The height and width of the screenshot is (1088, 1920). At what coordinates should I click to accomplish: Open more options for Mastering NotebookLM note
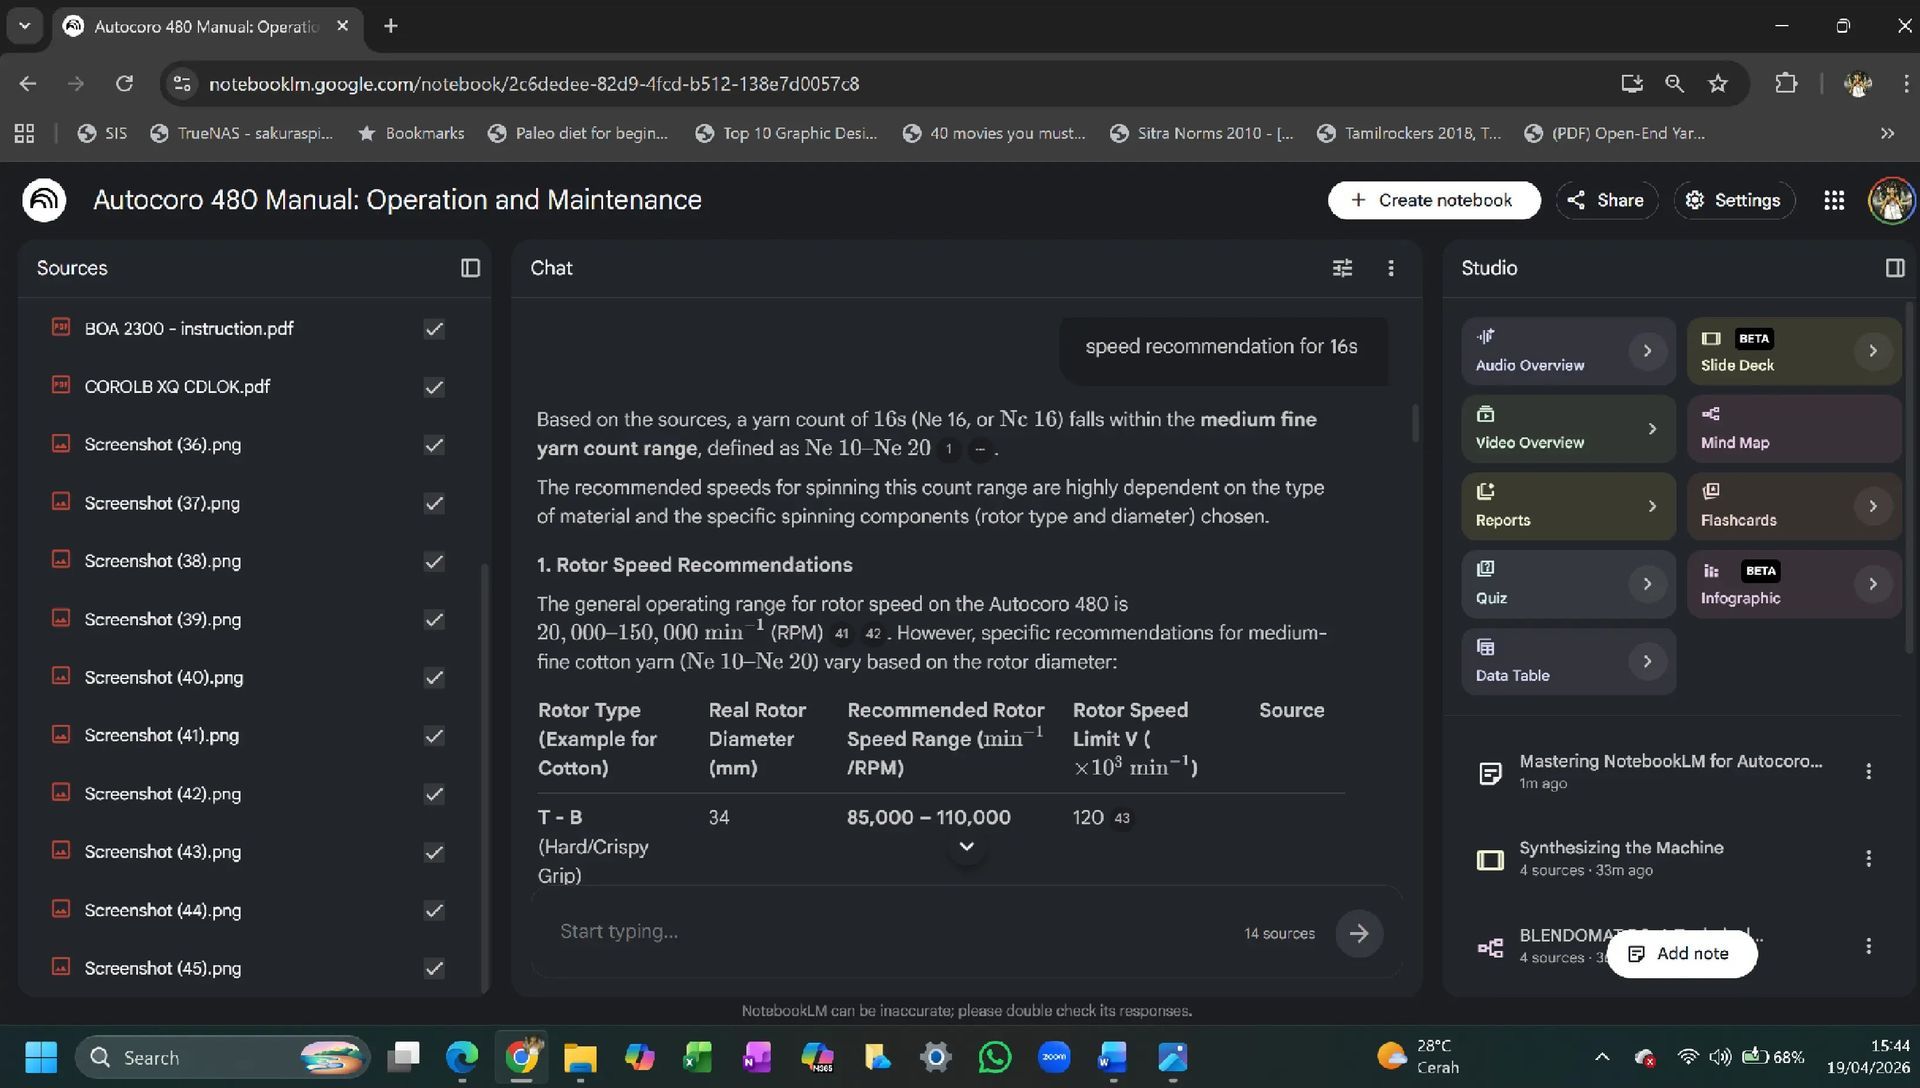(1868, 771)
